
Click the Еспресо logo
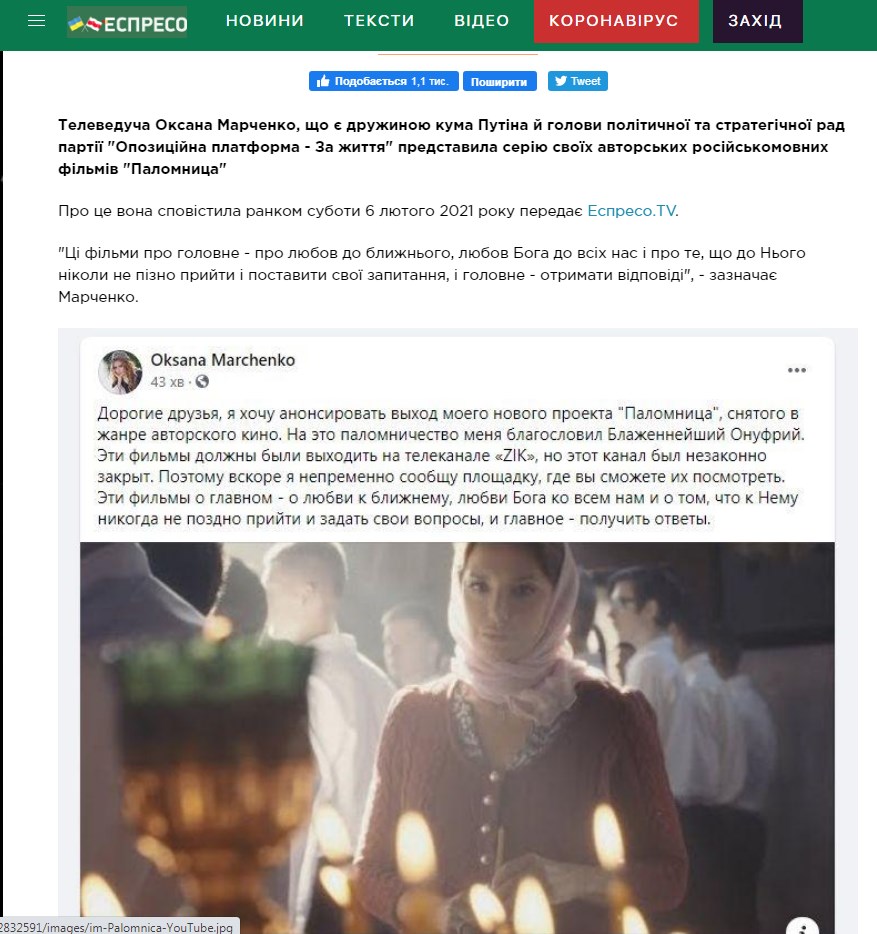tap(127, 22)
